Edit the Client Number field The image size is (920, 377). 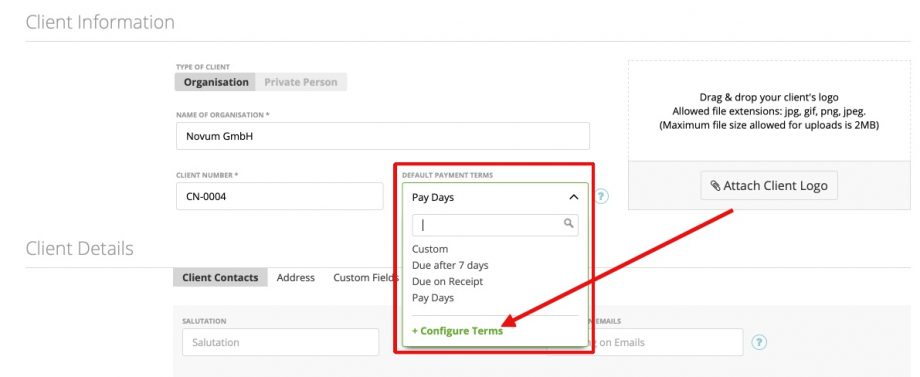279,196
